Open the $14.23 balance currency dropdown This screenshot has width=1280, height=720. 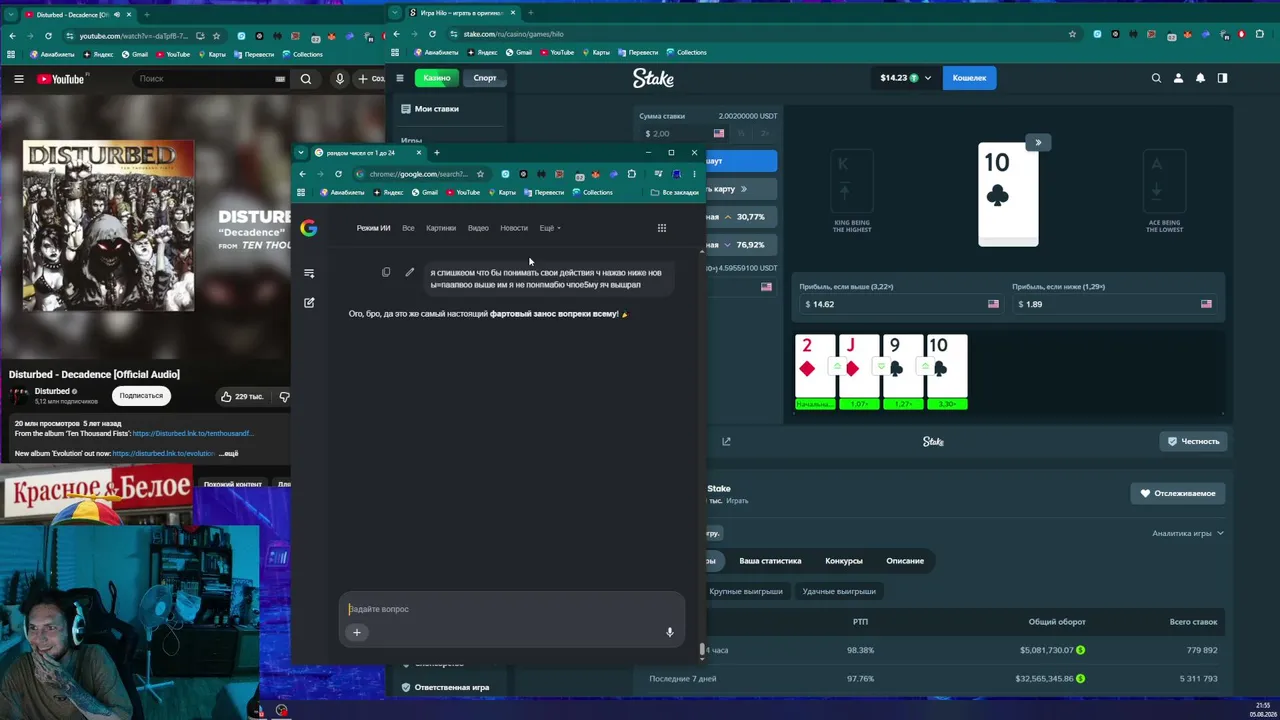906,78
